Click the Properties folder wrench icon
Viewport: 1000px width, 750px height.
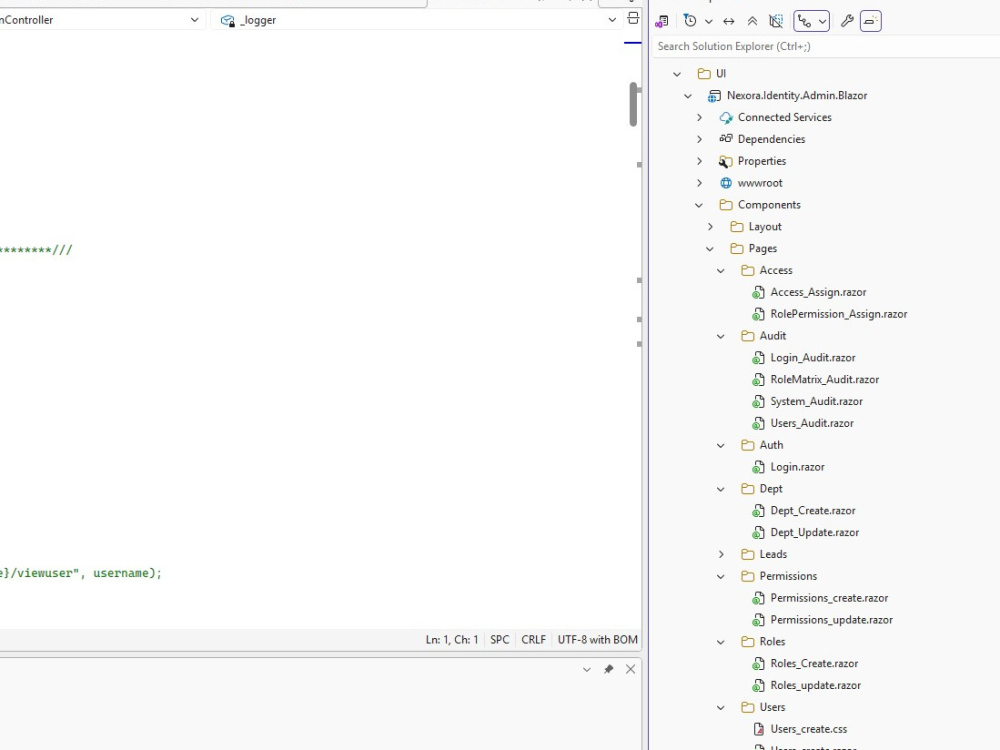[726, 161]
